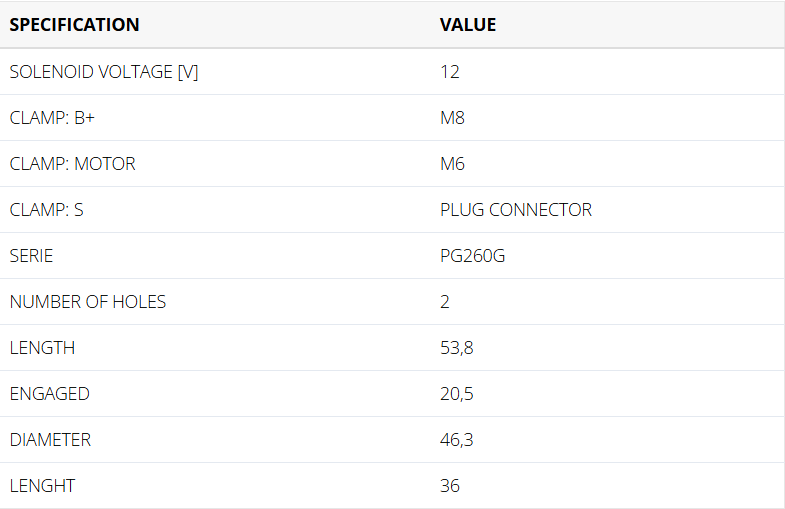Select the SOLENOID VOLTAGE [V] label
785x509 pixels.
tap(103, 72)
